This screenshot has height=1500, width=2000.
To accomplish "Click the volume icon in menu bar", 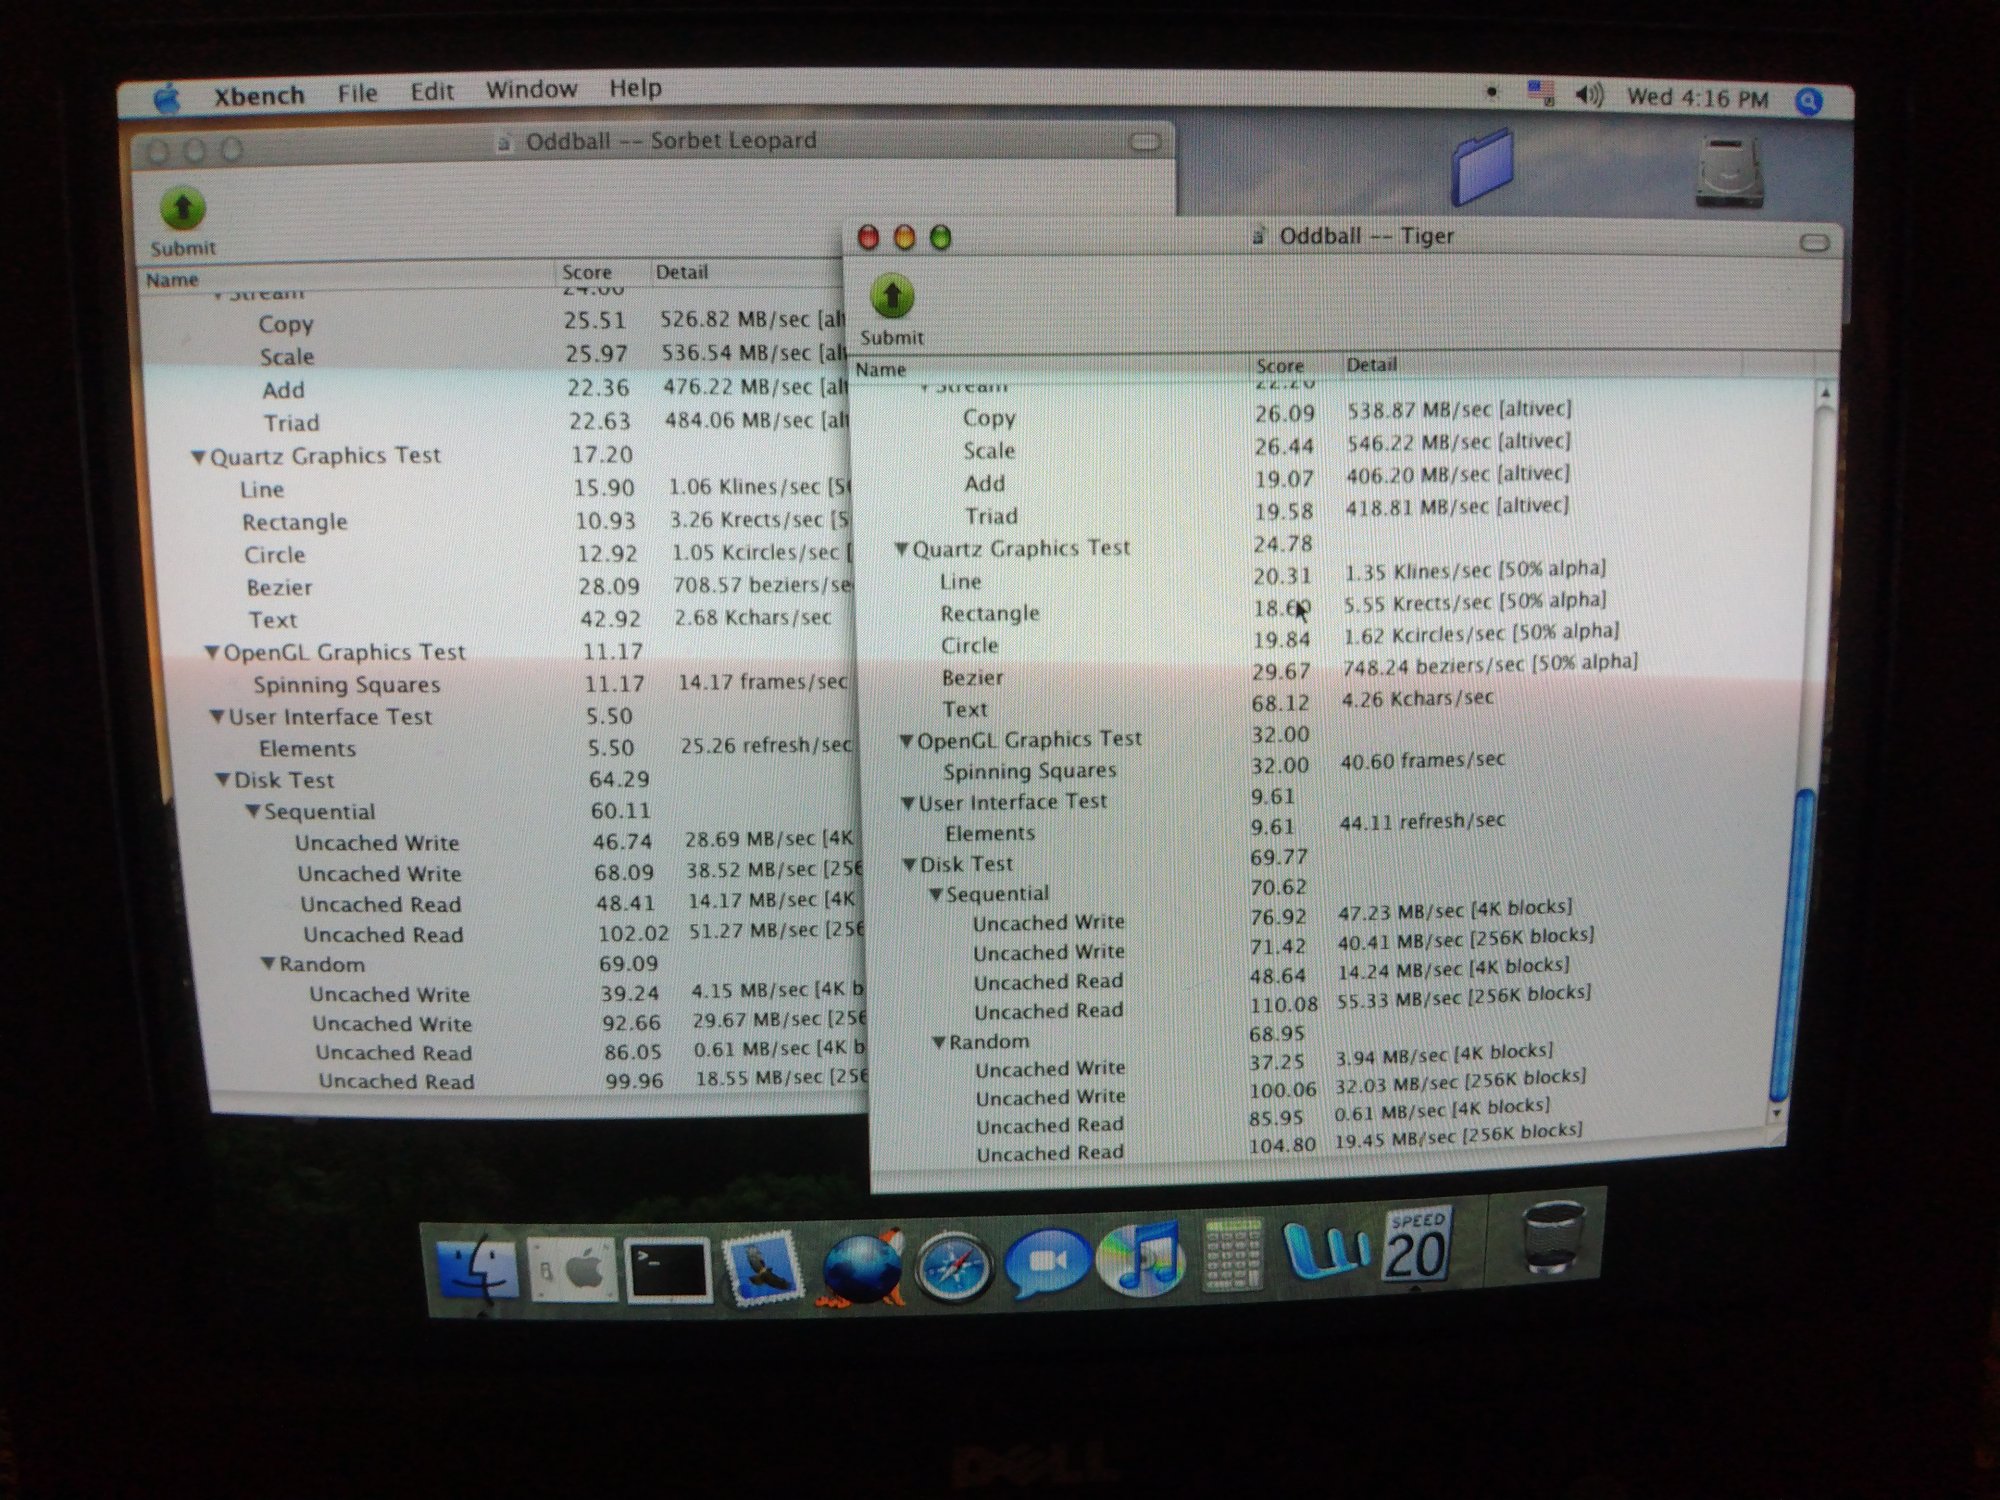I will (x=1588, y=96).
